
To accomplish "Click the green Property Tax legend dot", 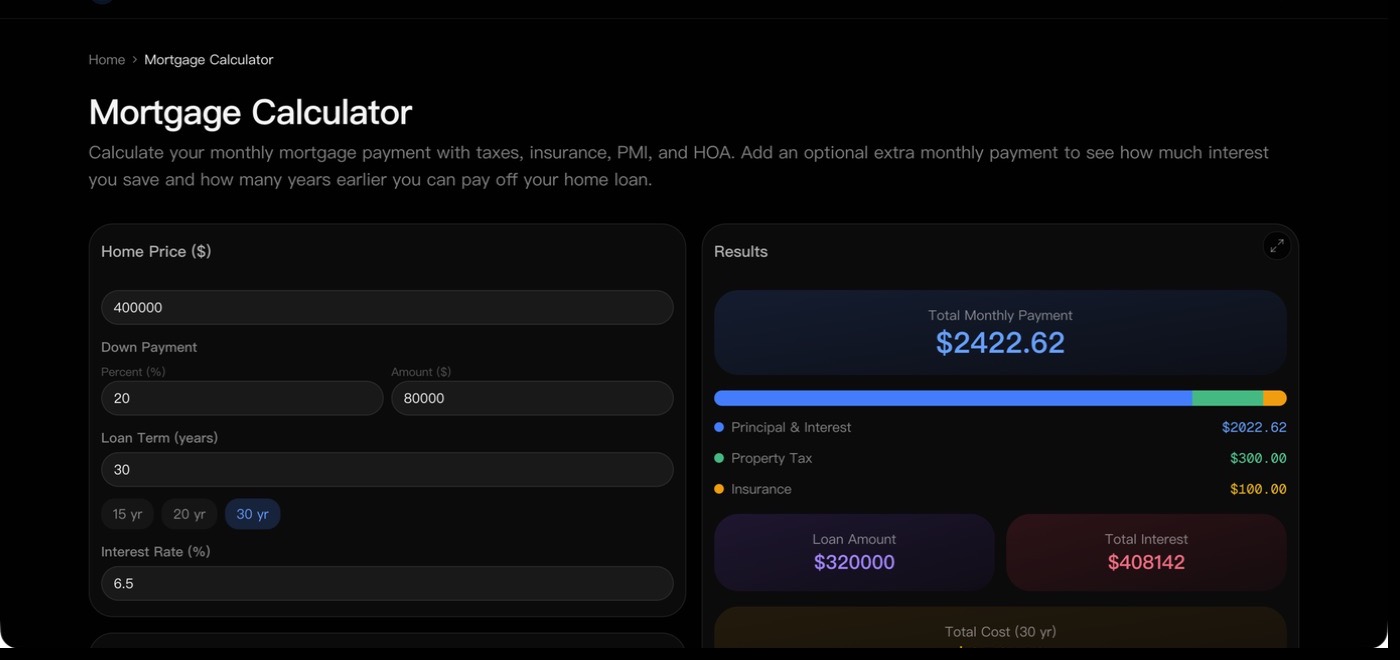I will [719, 458].
